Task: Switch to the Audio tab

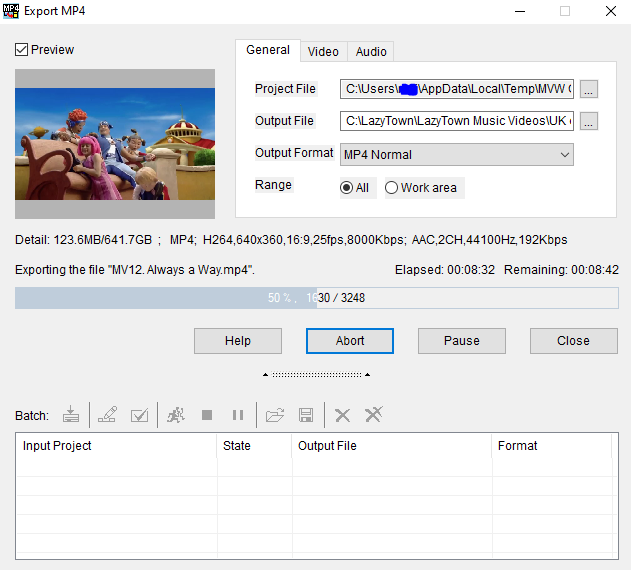Action: click(x=371, y=52)
